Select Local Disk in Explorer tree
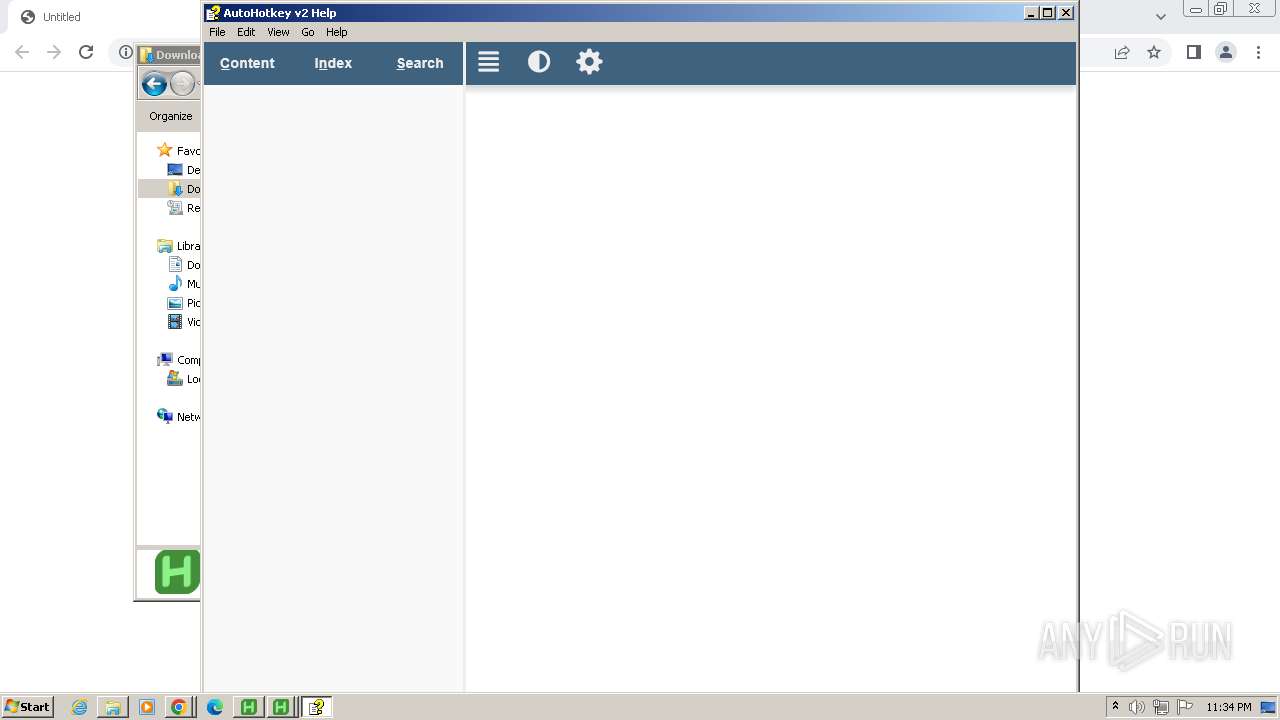Image resolution: width=1280 pixels, height=720 pixels. pyautogui.click(x=175, y=379)
